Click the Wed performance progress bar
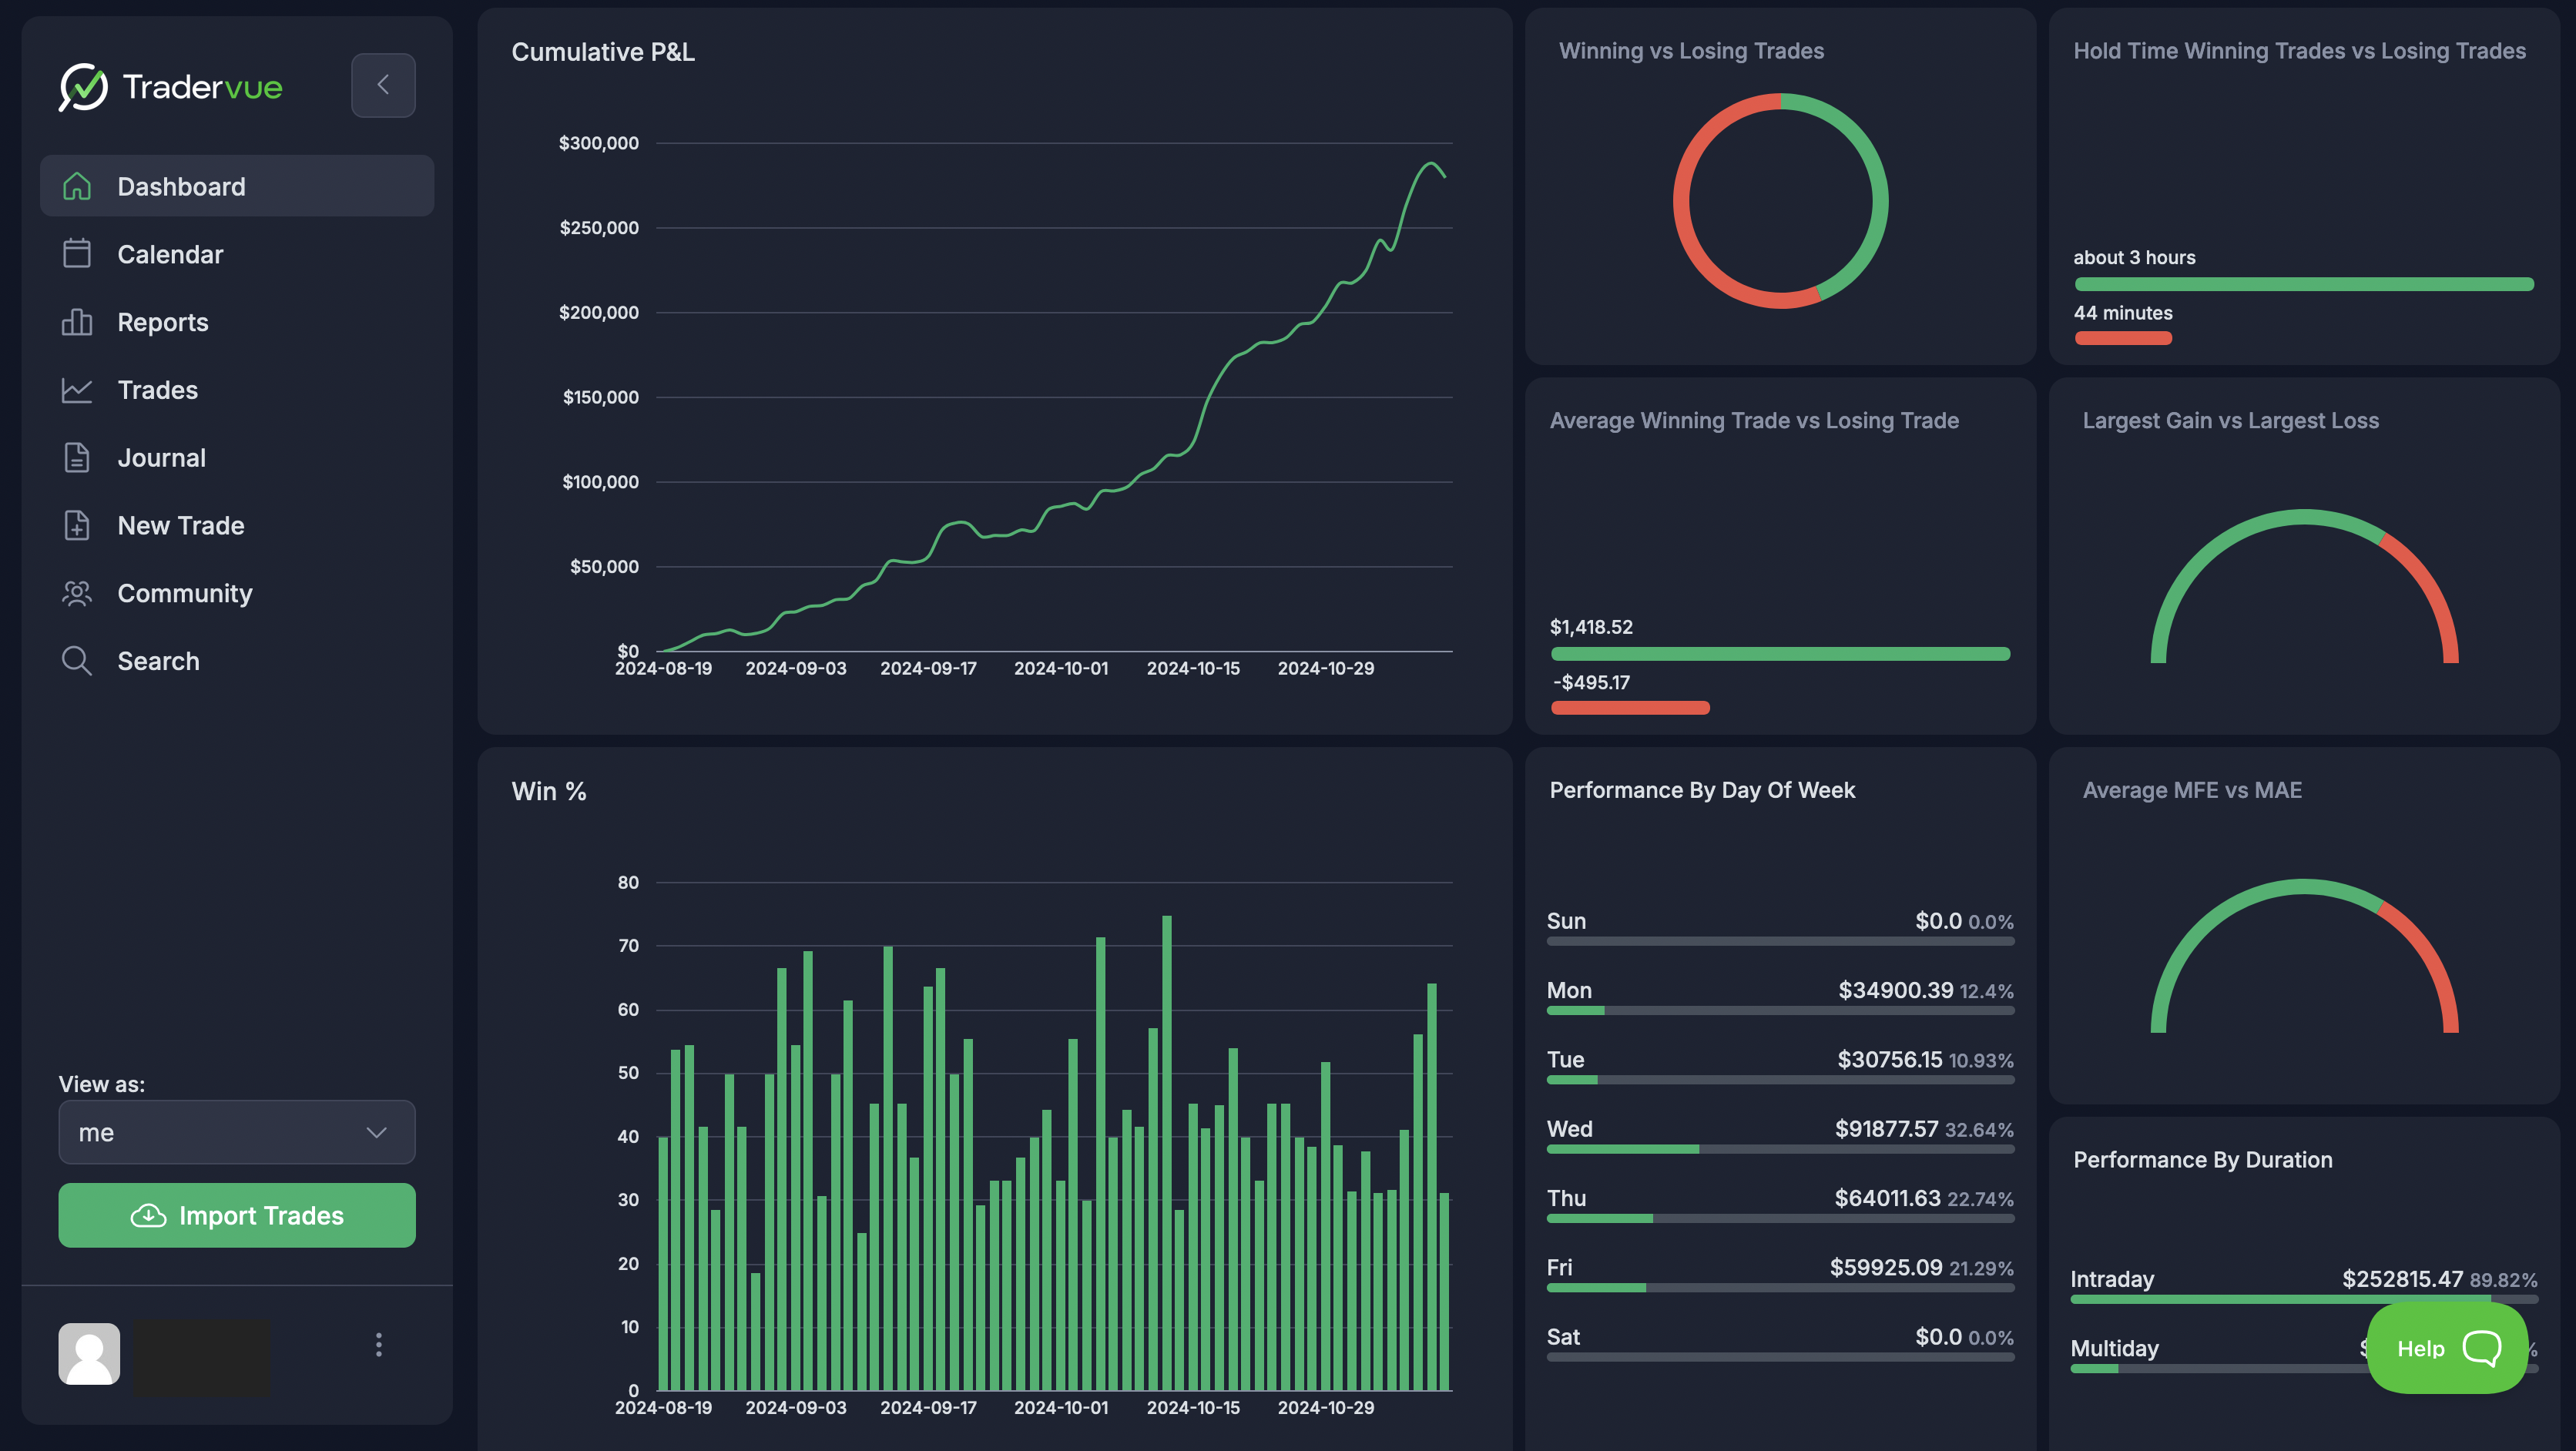The image size is (2576, 1451). [1780, 1150]
